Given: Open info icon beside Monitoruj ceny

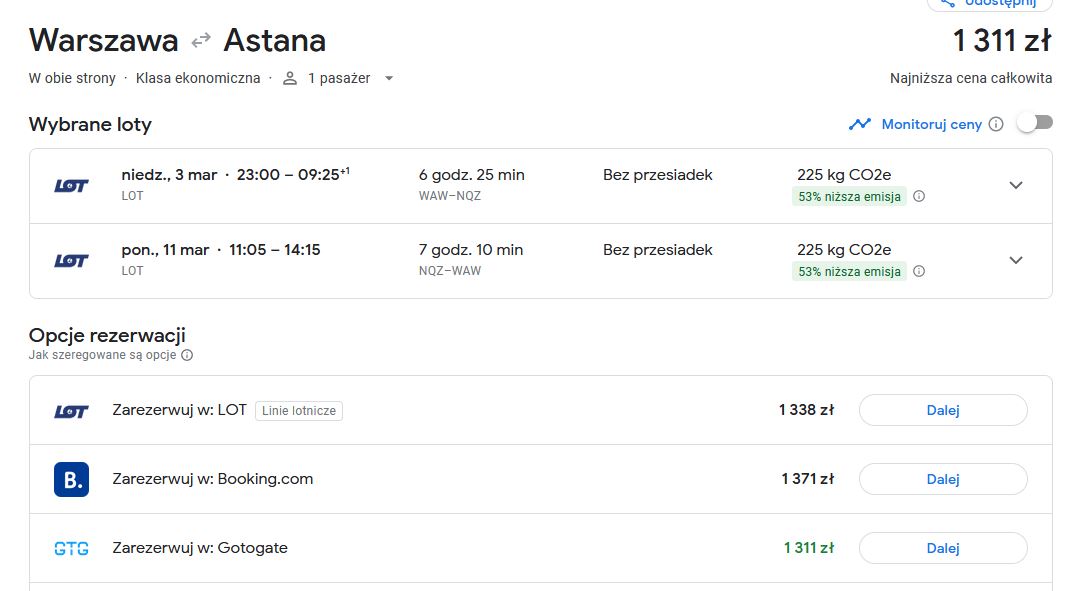Looking at the screenshot, I should point(996,124).
